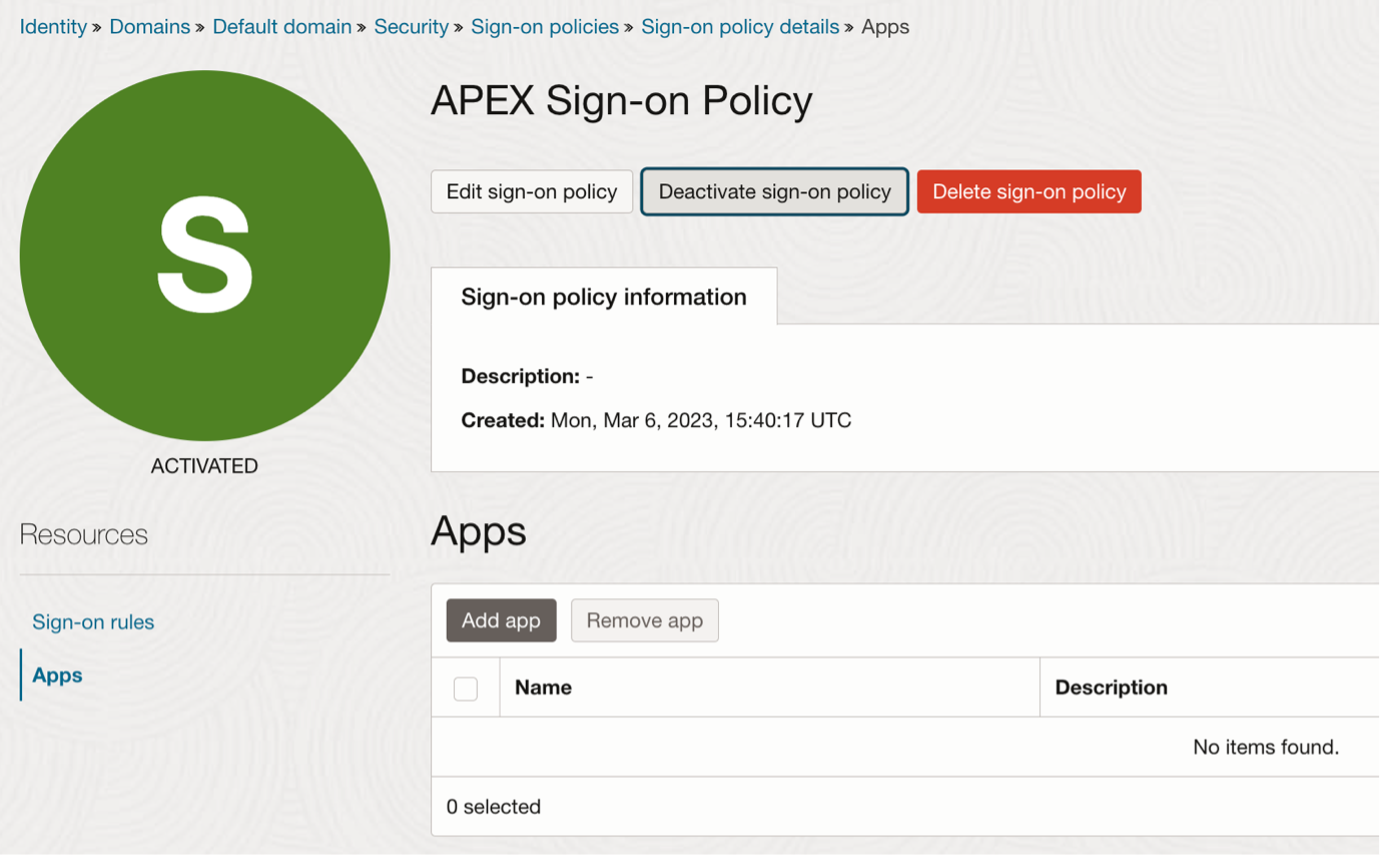Go to Security from the breadcrumb
The width and height of the screenshot is (1384, 858).
412,27
